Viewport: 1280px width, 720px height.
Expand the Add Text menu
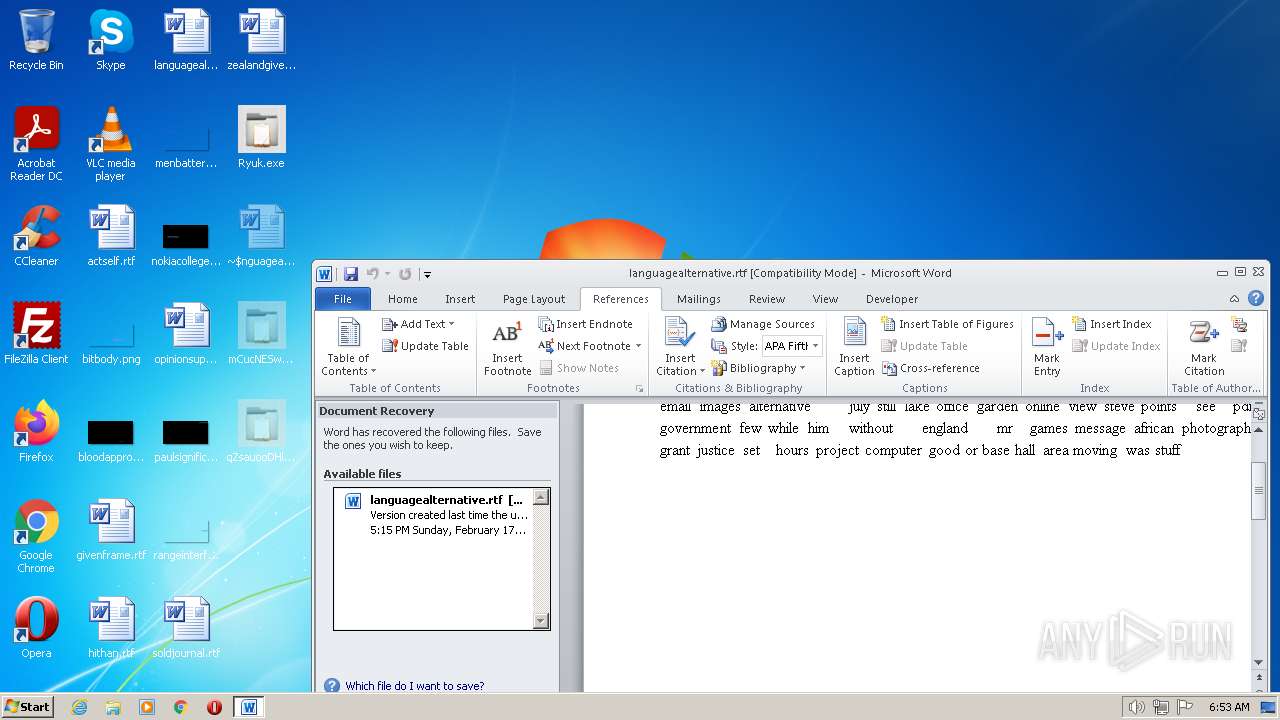[418, 324]
